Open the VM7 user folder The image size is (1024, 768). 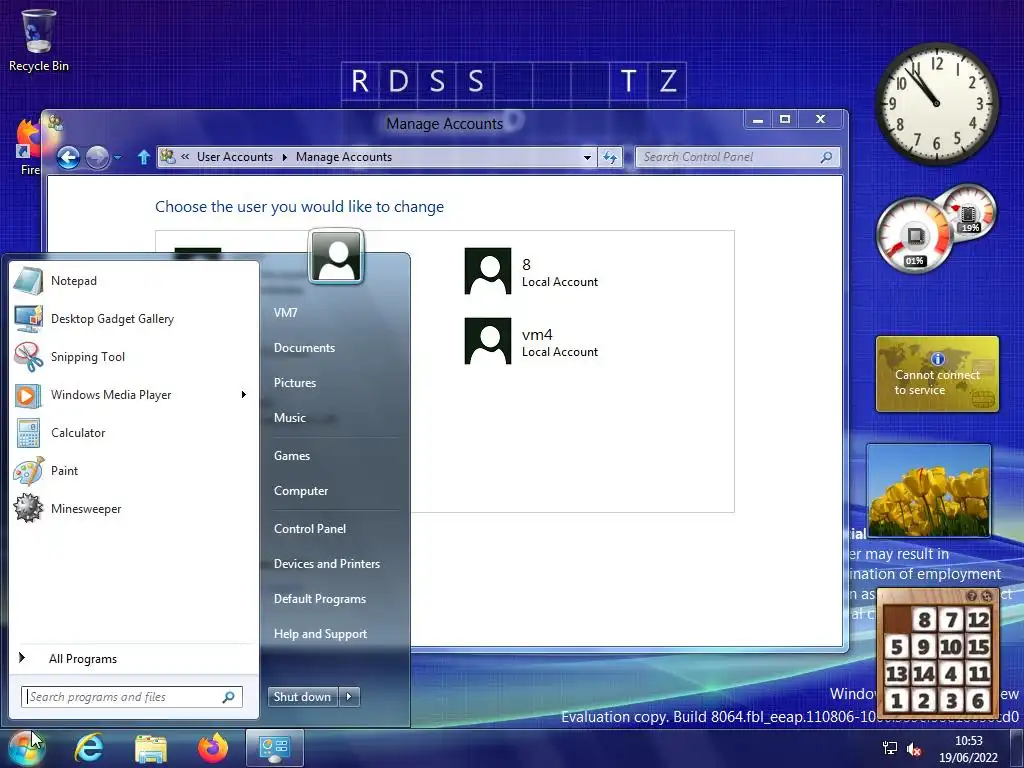point(285,313)
